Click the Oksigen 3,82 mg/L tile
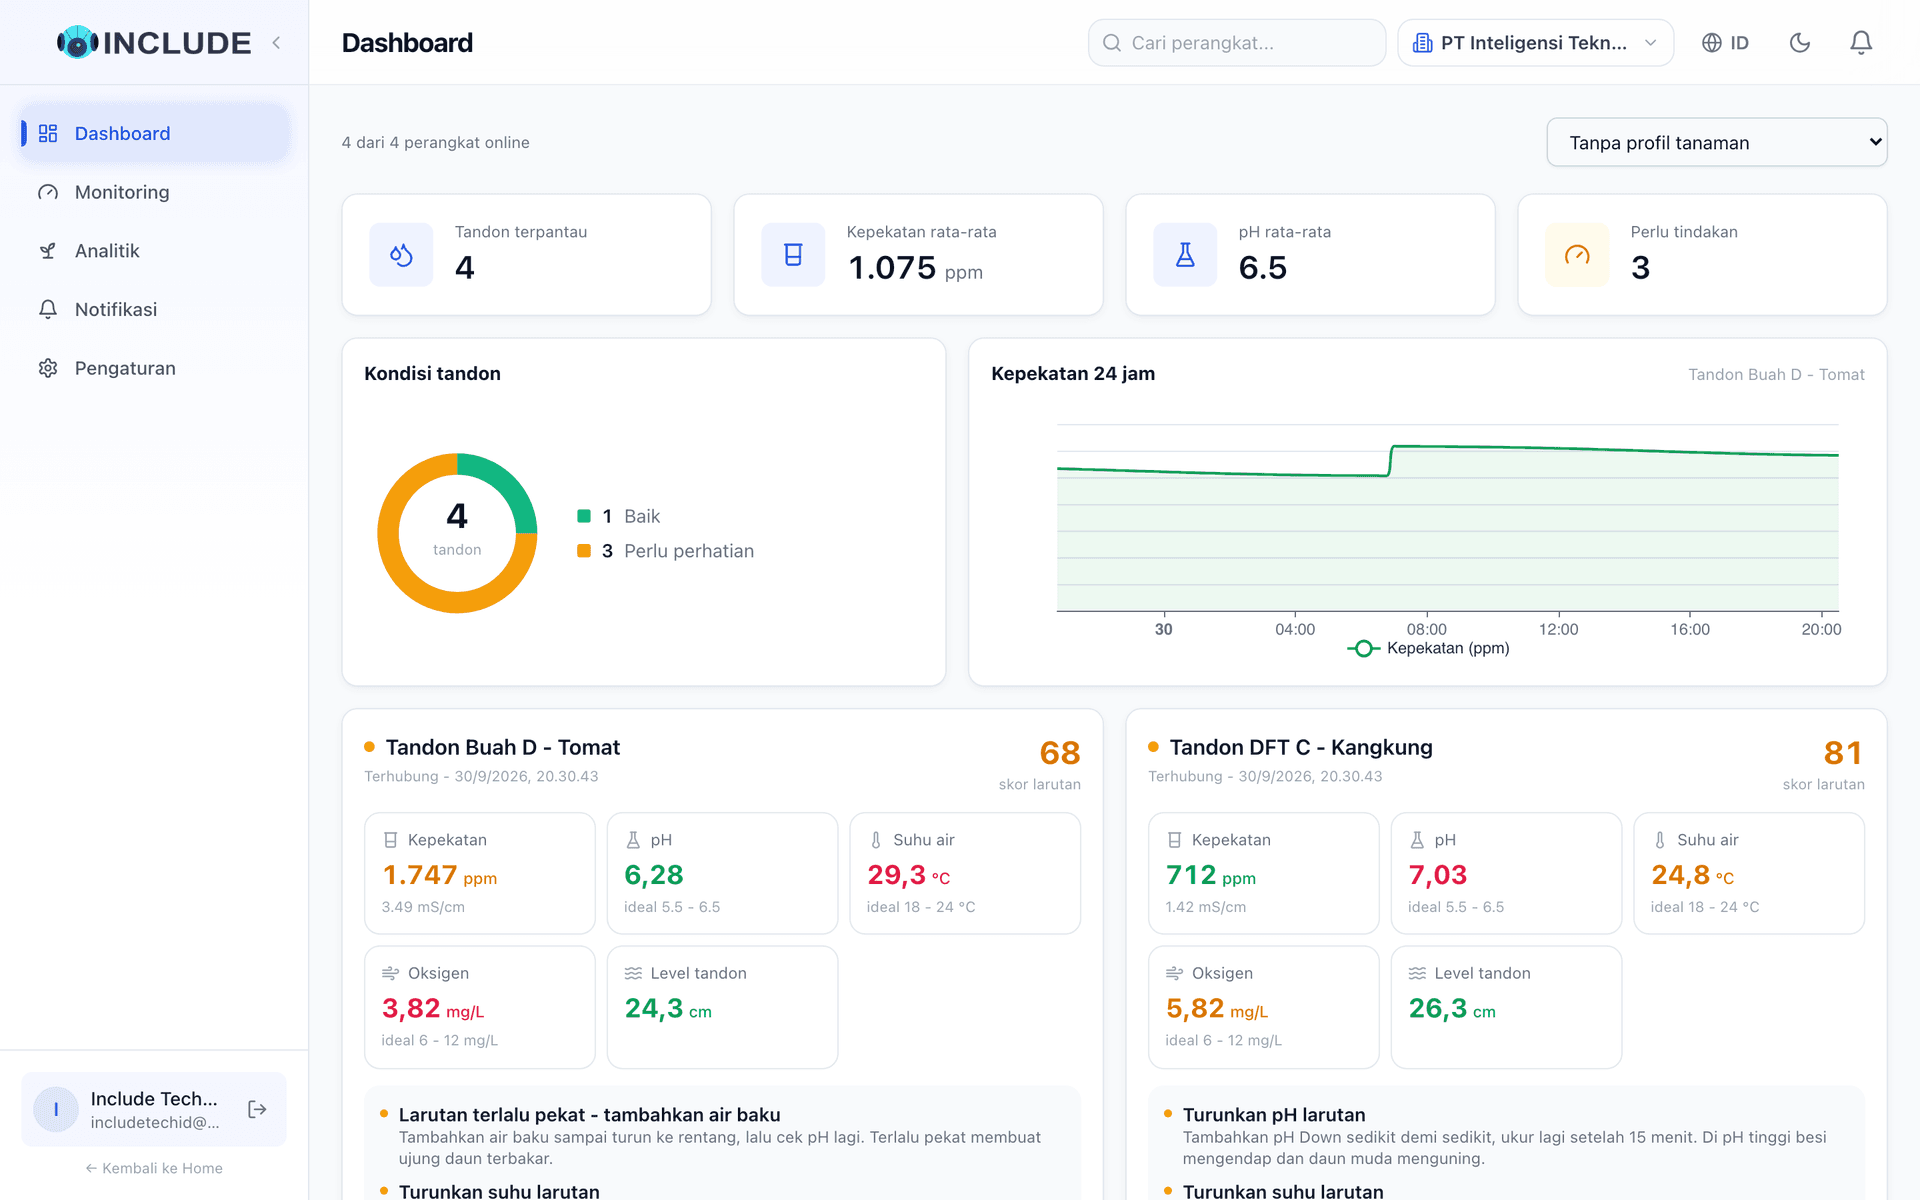Viewport: 1920px width, 1200px height. (480, 1007)
